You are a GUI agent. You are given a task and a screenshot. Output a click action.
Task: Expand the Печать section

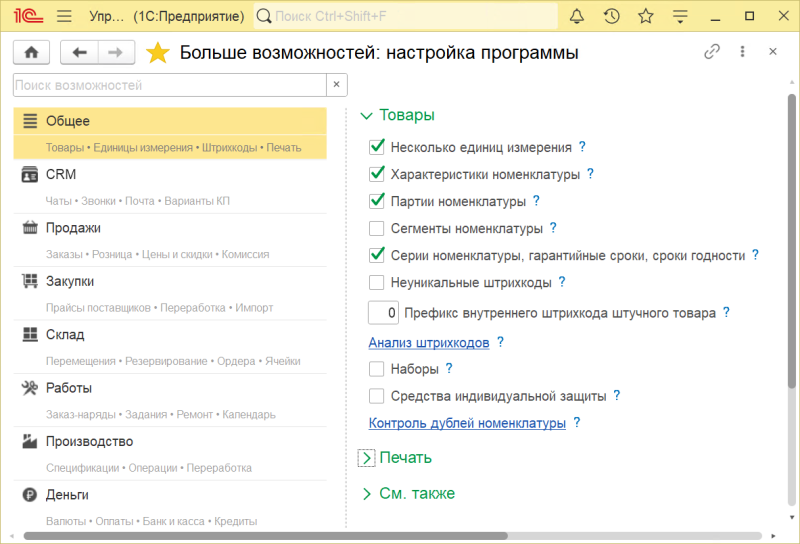tap(366, 458)
